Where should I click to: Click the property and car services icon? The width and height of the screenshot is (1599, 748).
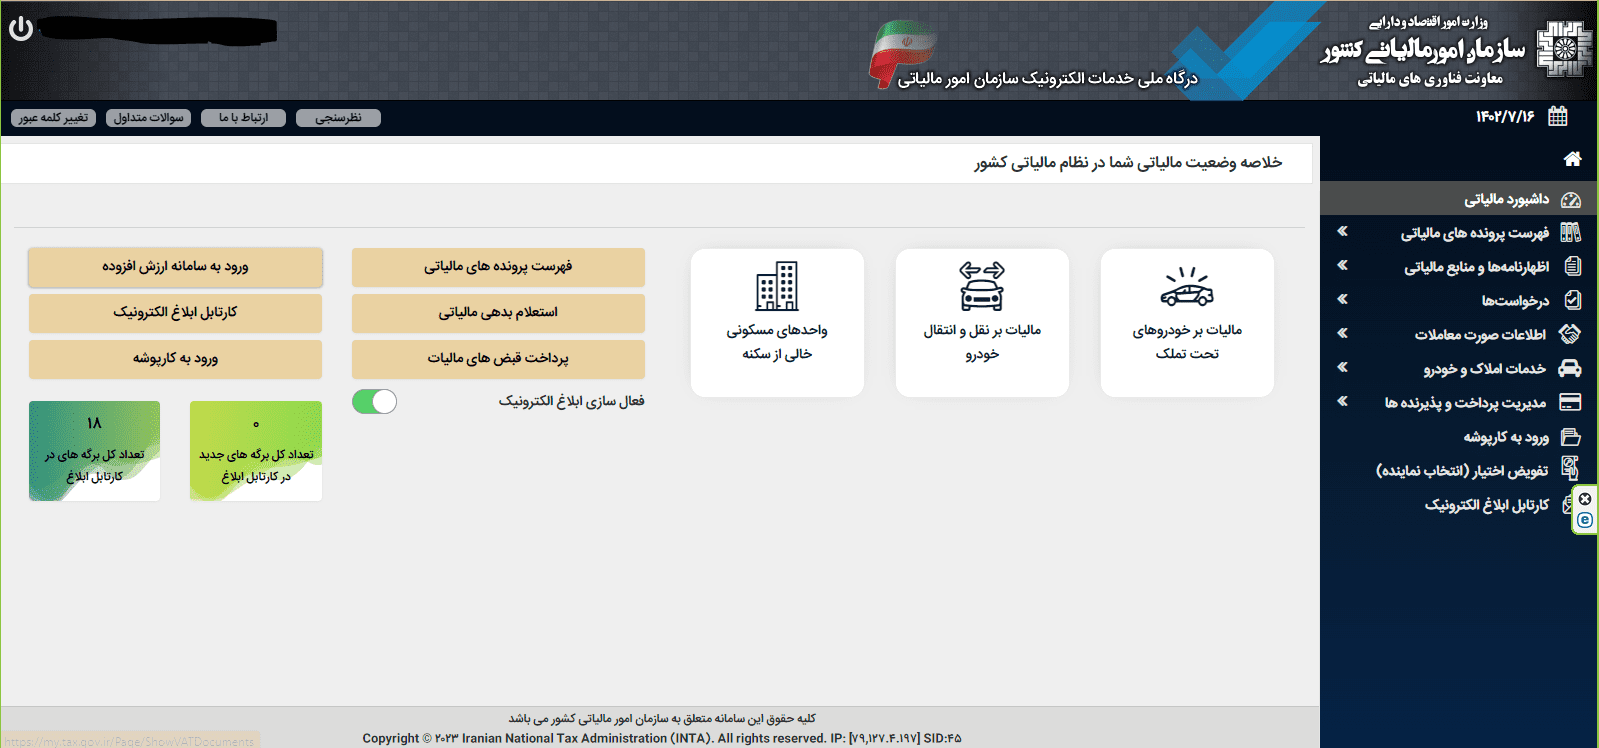point(1570,368)
